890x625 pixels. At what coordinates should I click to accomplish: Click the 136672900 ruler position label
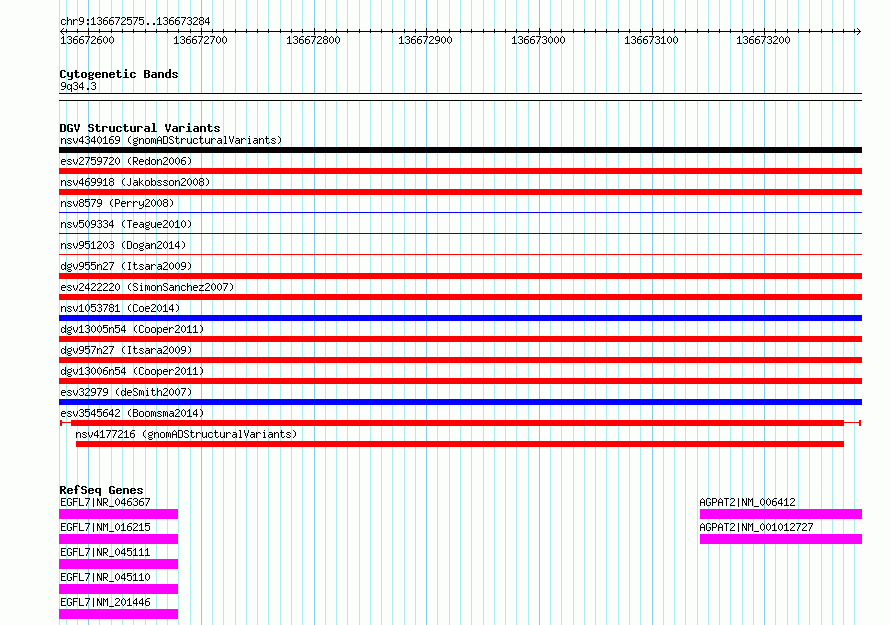tap(425, 40)
